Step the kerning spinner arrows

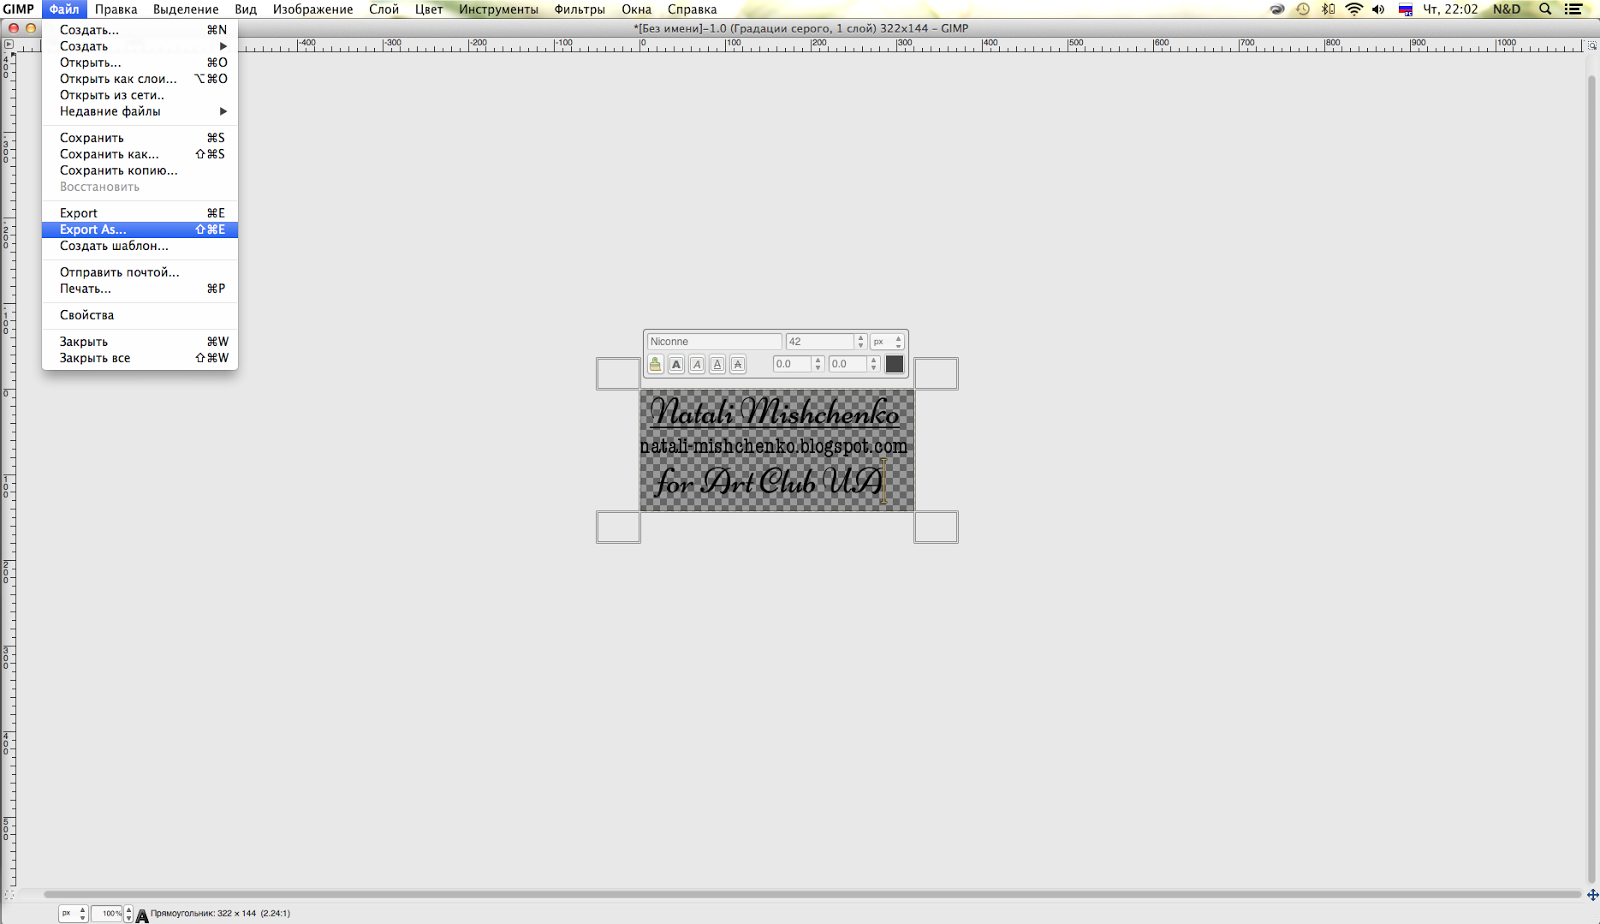tap(874, 364)
